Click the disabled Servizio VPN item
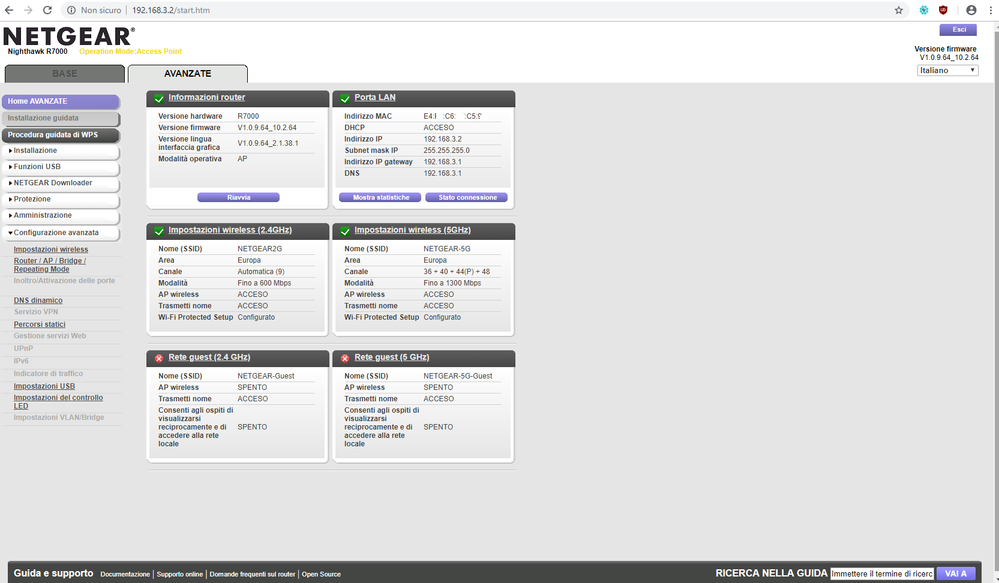This screenshot has width=999, height=583. click(x=36, y=312)
